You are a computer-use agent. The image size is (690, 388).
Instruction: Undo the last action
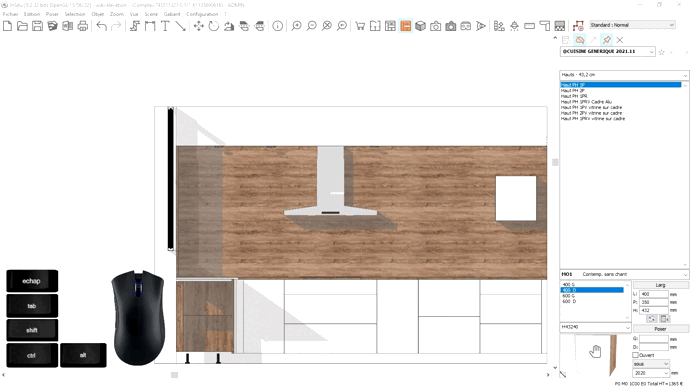[101, 26]
